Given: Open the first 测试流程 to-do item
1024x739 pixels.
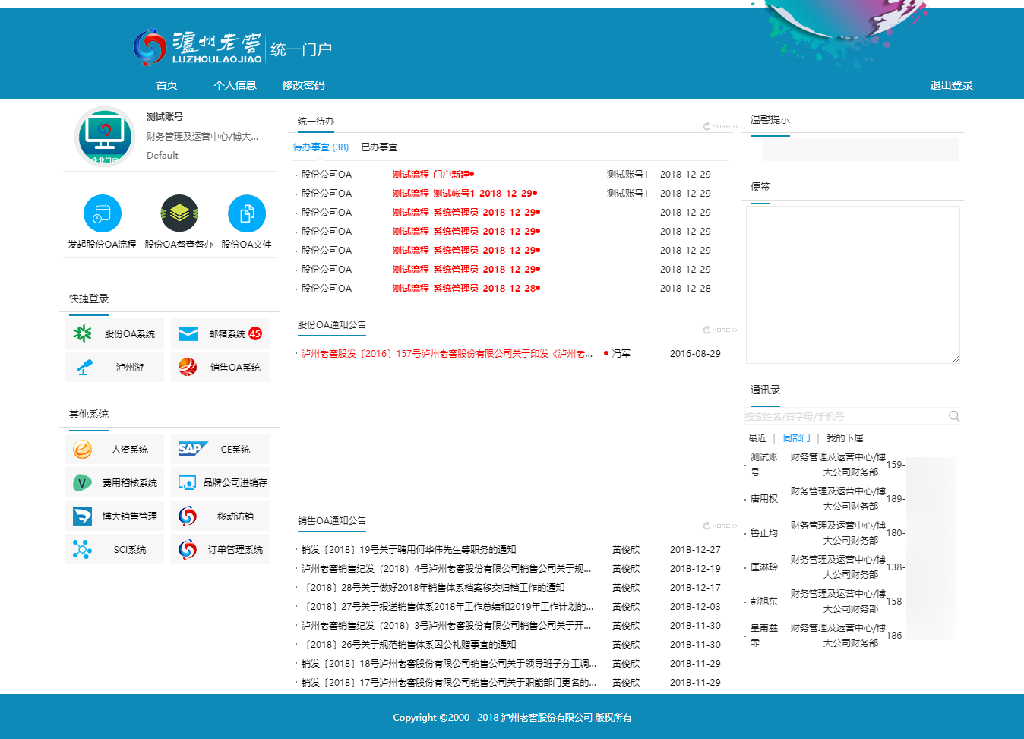Looking at the screenshot, I should pyautogui.click(x=433, y=174).
